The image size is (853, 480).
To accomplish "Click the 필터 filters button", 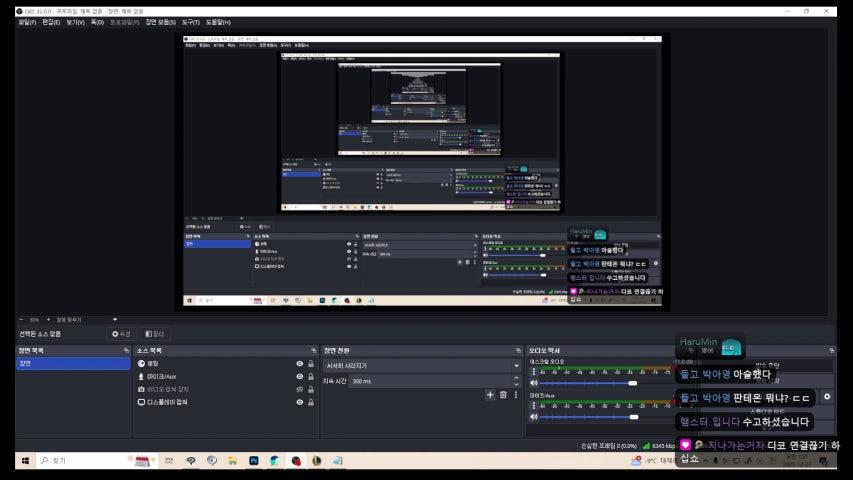I will 155,334.
